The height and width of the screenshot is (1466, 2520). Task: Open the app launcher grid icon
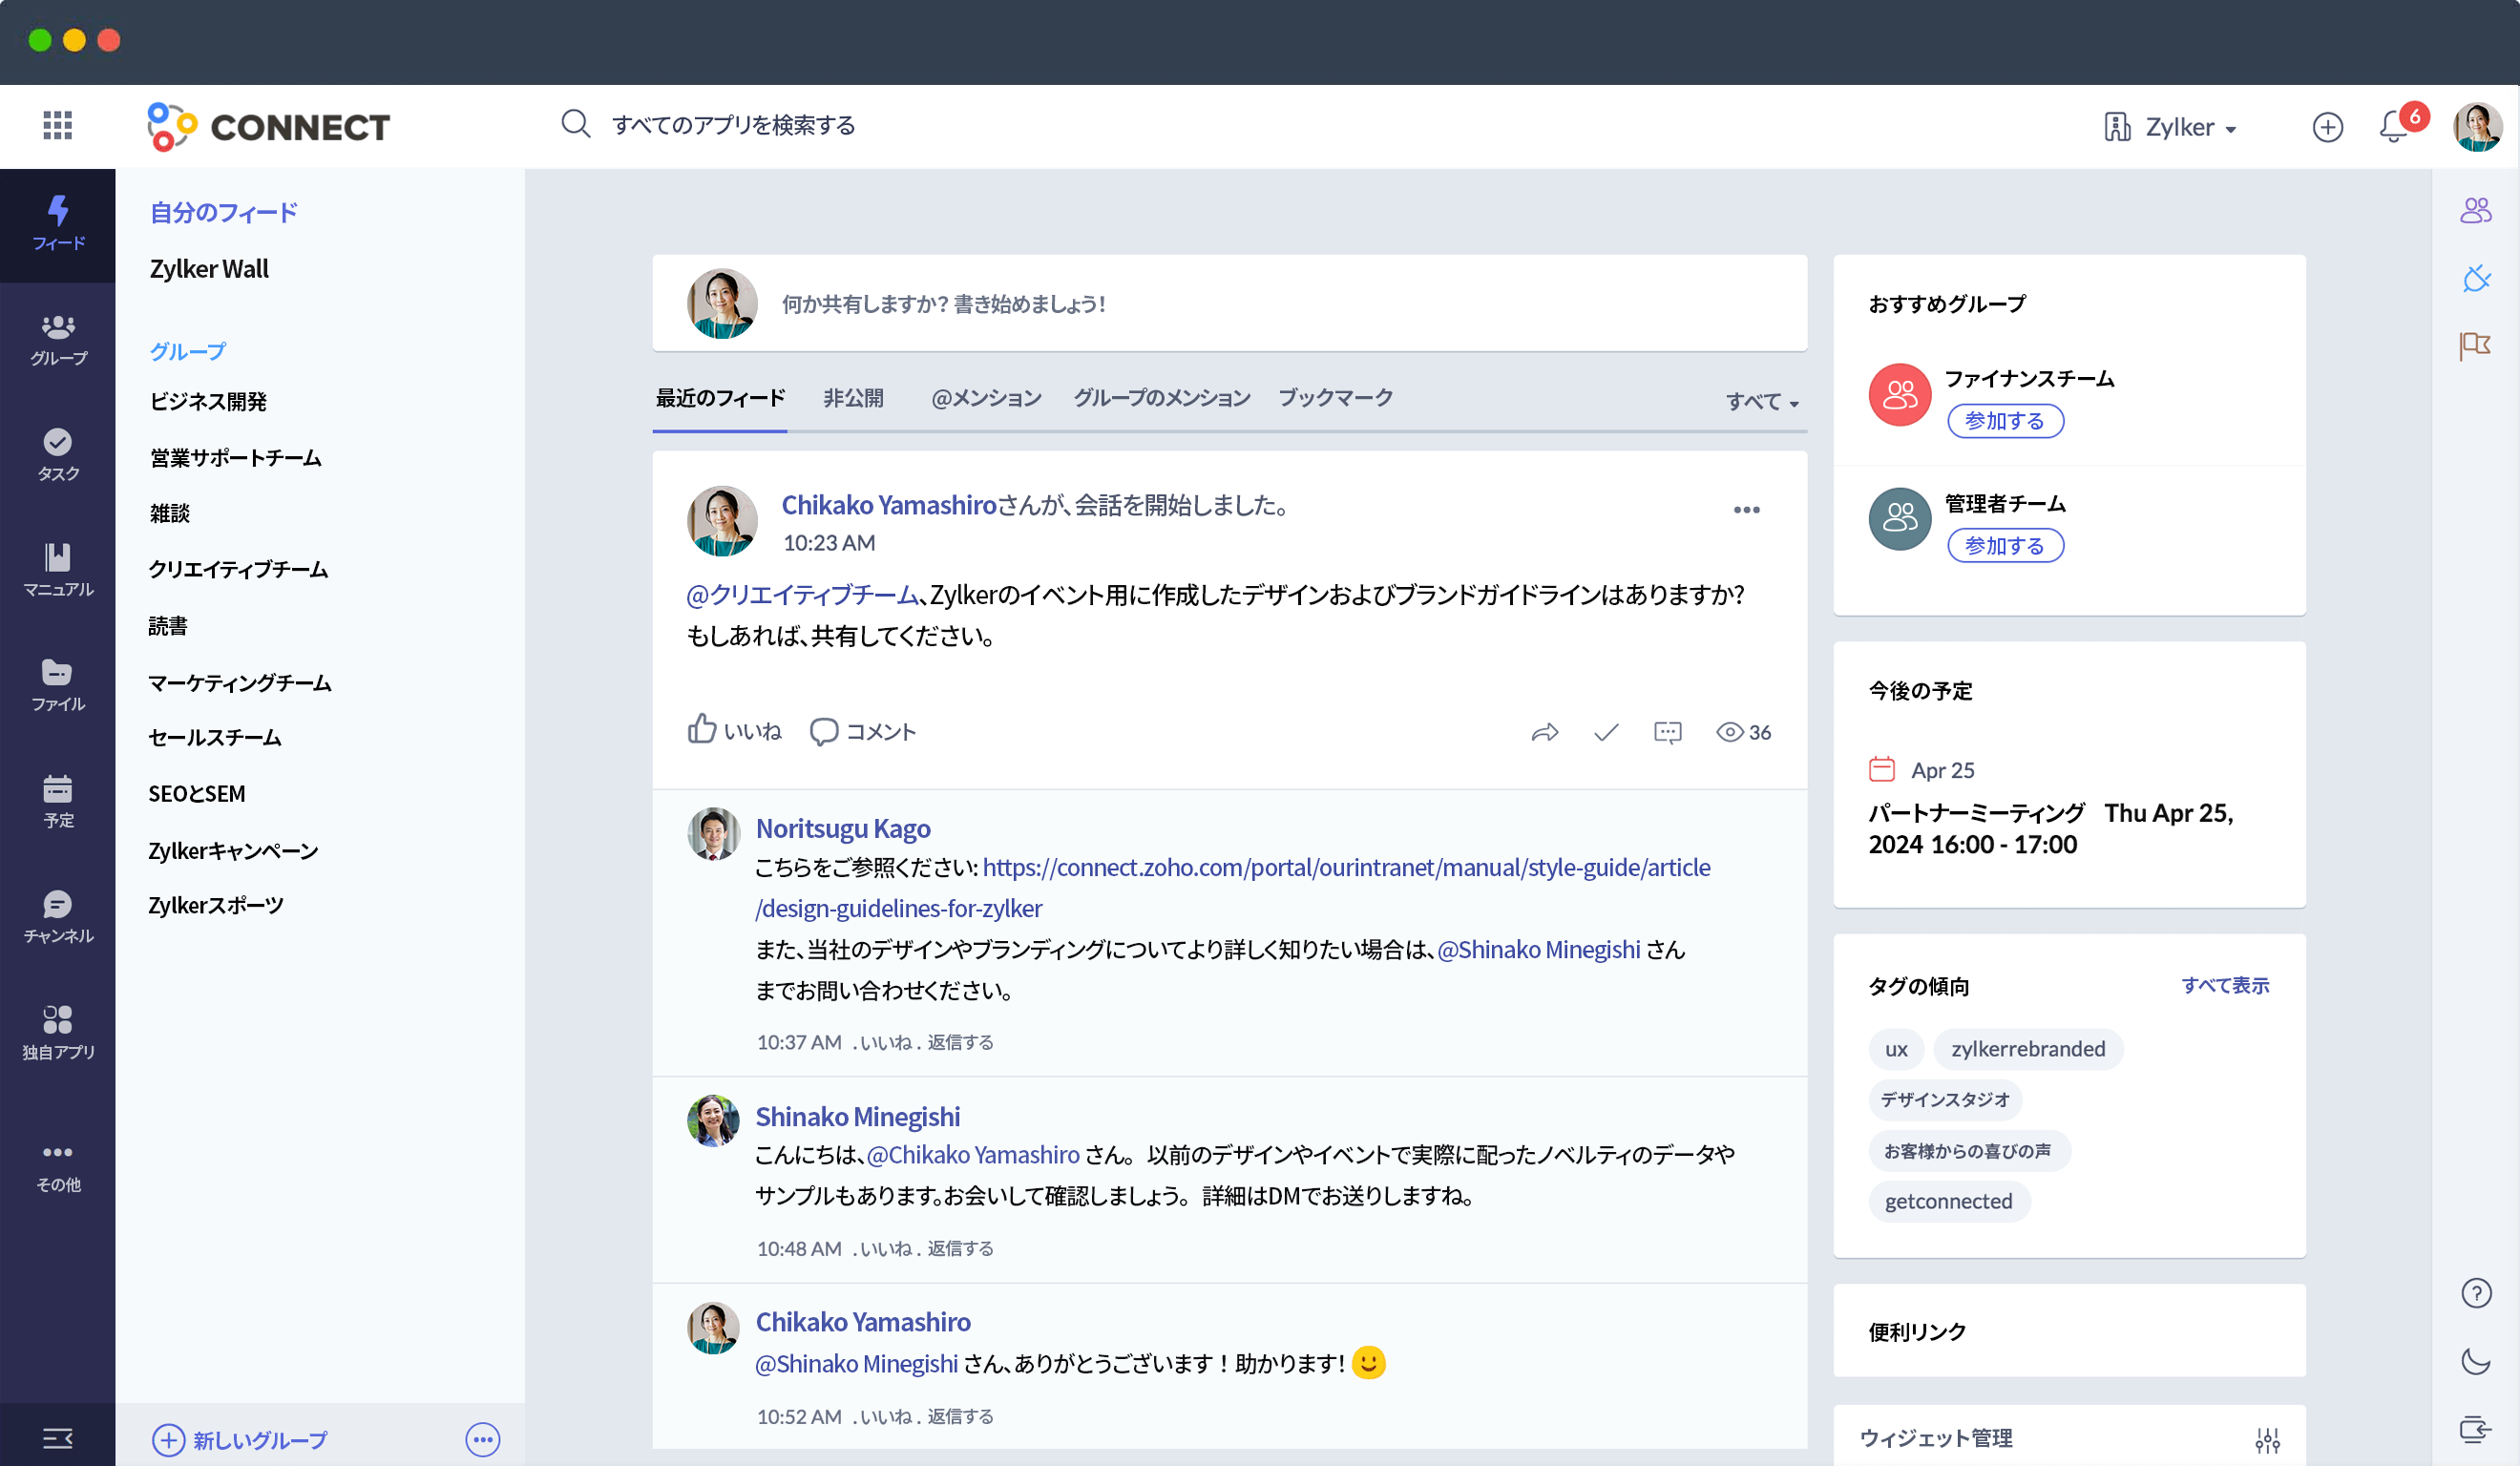[x=57, y=125]
